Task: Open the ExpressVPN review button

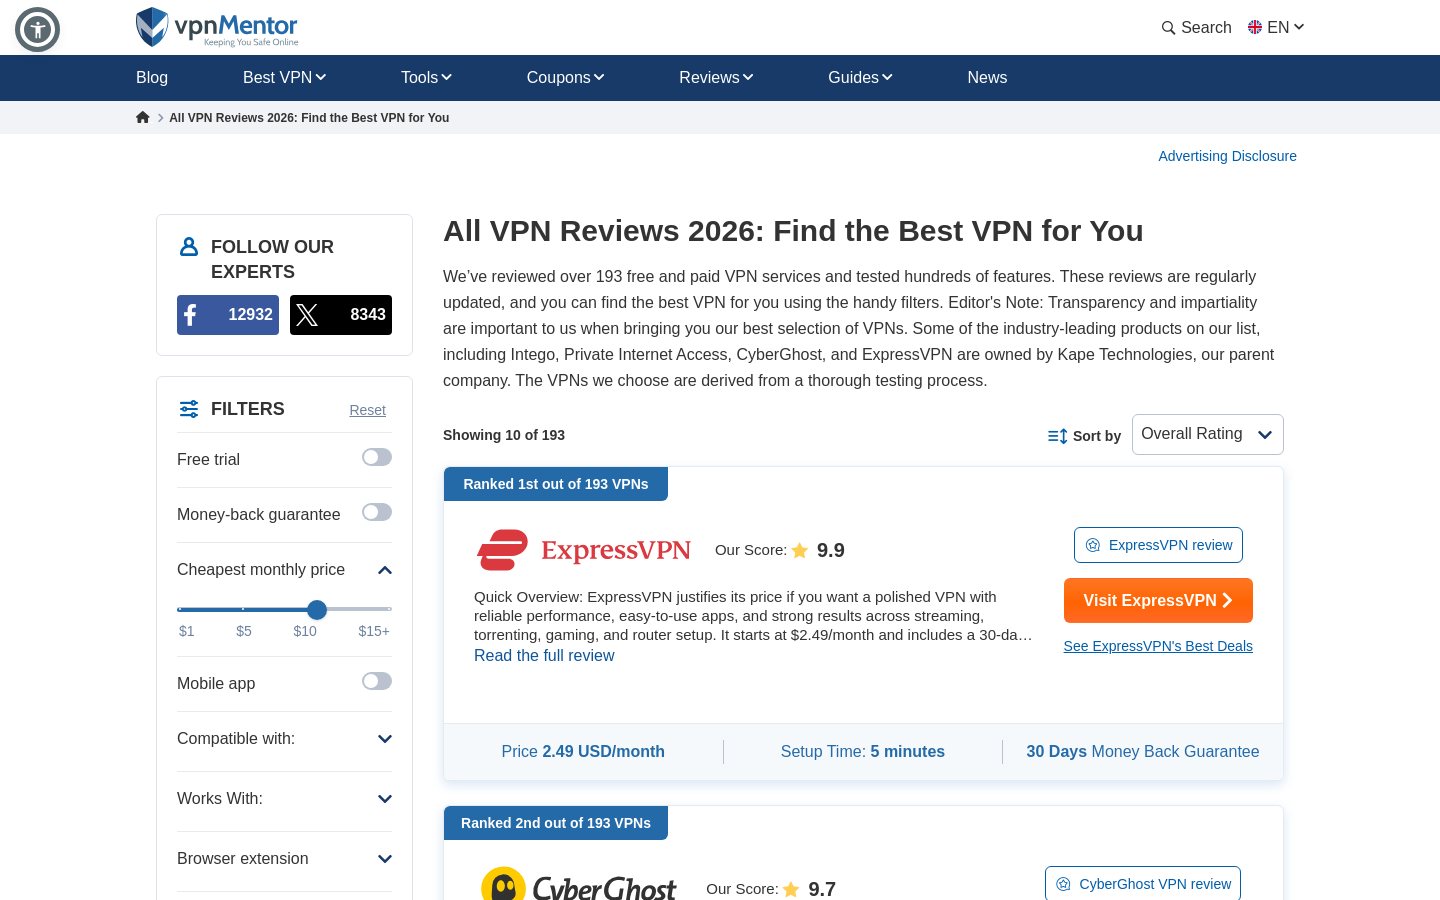Action: (1158, 545)
